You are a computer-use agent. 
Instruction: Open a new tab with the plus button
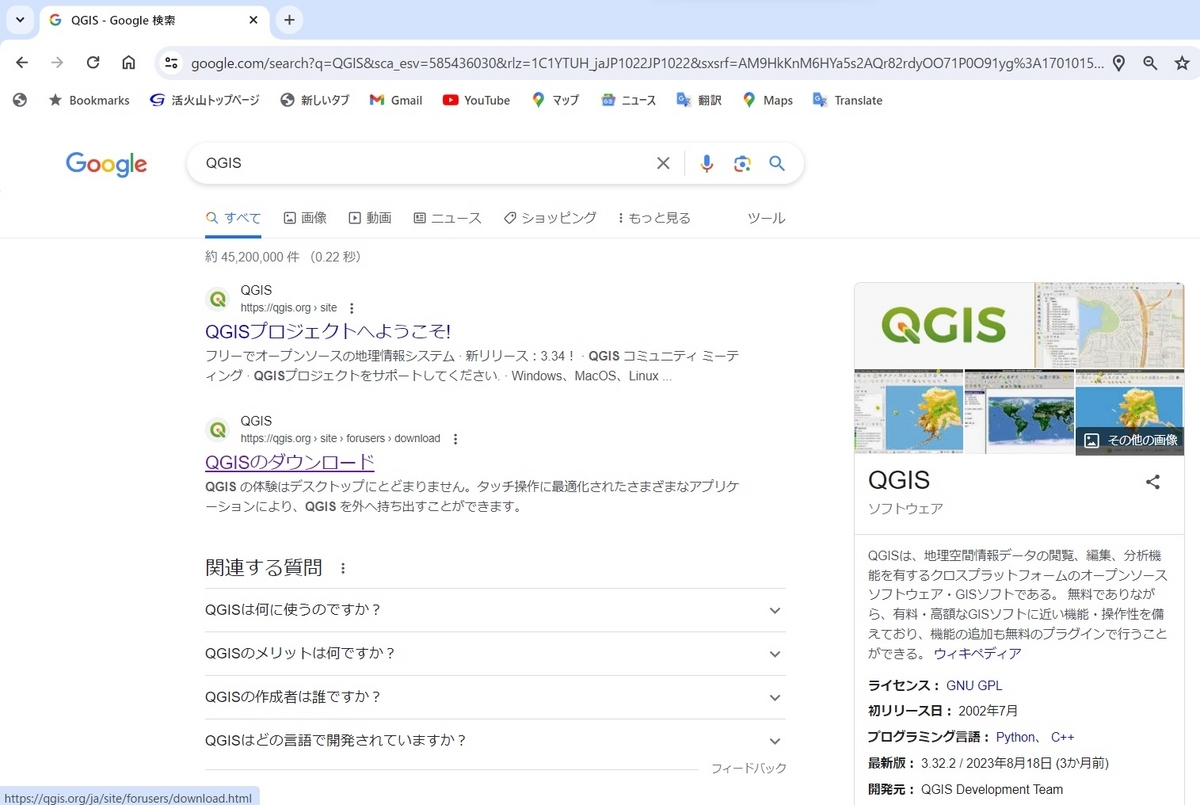point(289,20)
